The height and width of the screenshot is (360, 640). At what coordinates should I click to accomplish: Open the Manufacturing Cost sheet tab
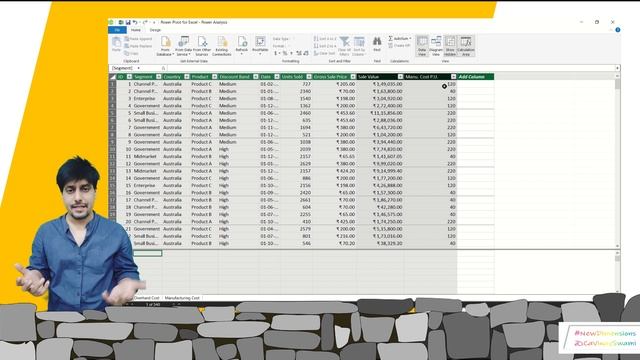[x=182, y=298]
